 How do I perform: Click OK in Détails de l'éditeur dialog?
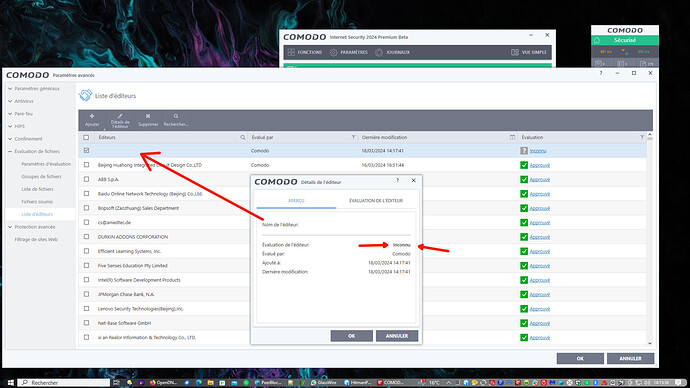[352, 336]
